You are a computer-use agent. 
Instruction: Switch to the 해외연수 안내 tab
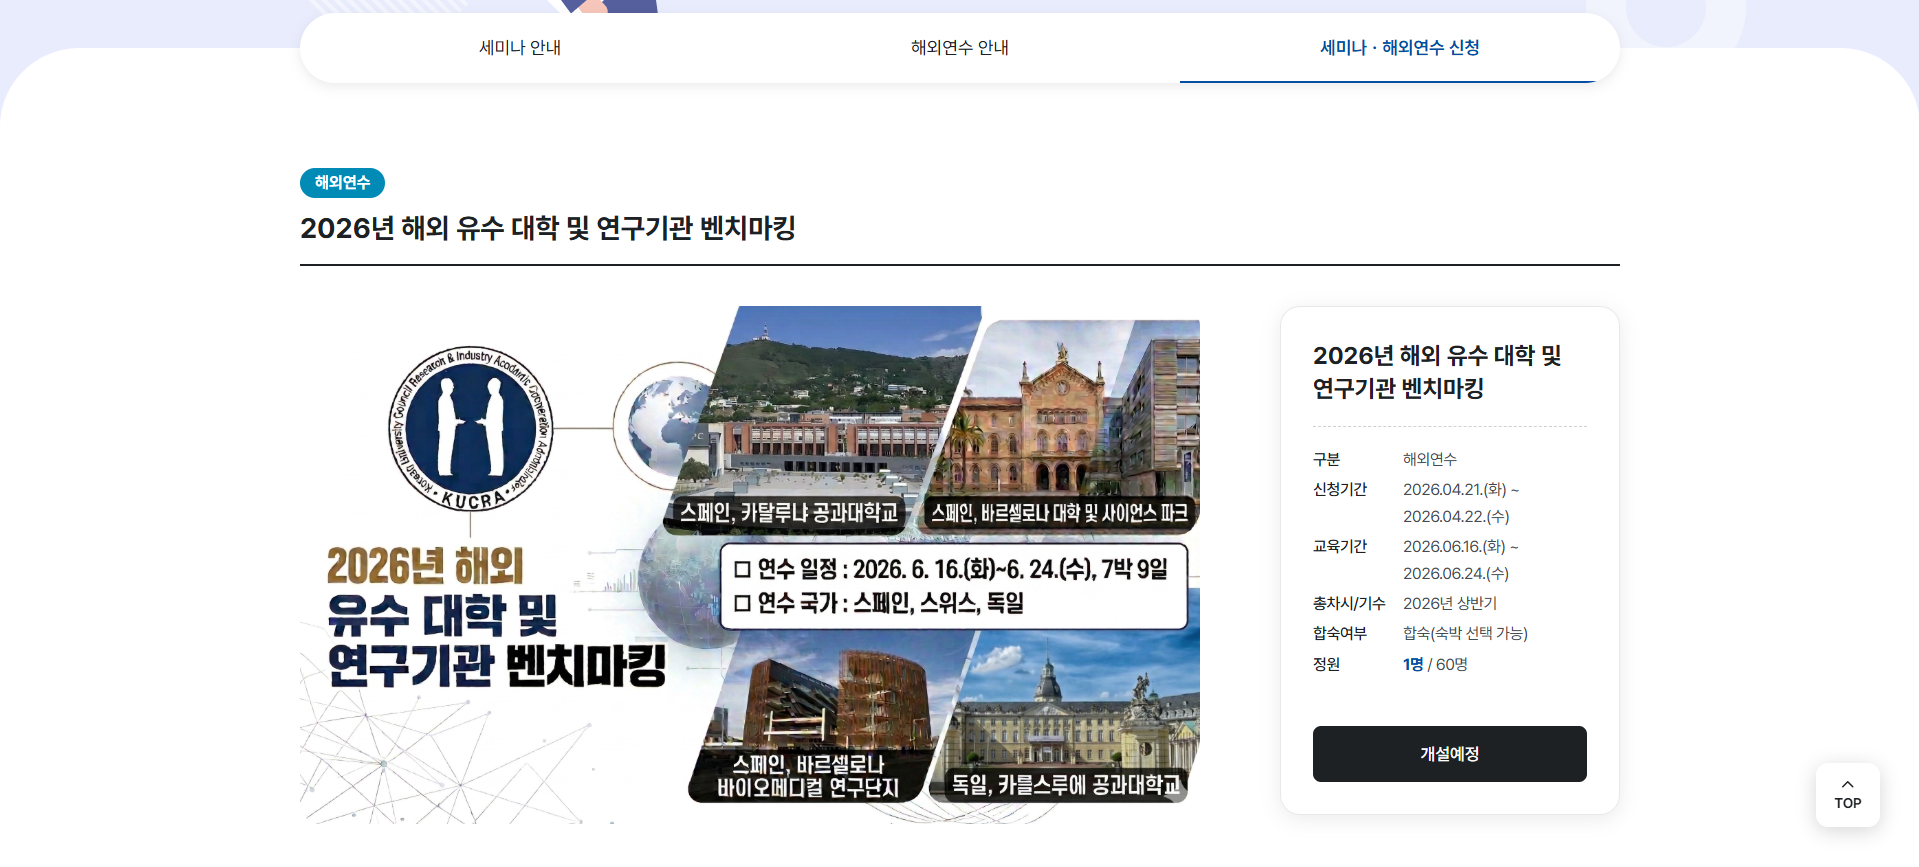click(x=959, y=48)
